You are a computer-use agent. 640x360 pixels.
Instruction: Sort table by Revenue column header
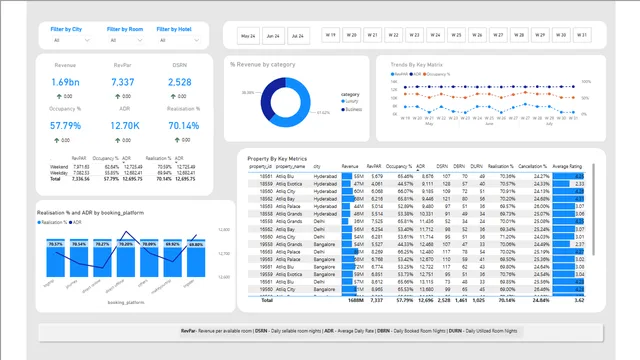click(350, 167)
